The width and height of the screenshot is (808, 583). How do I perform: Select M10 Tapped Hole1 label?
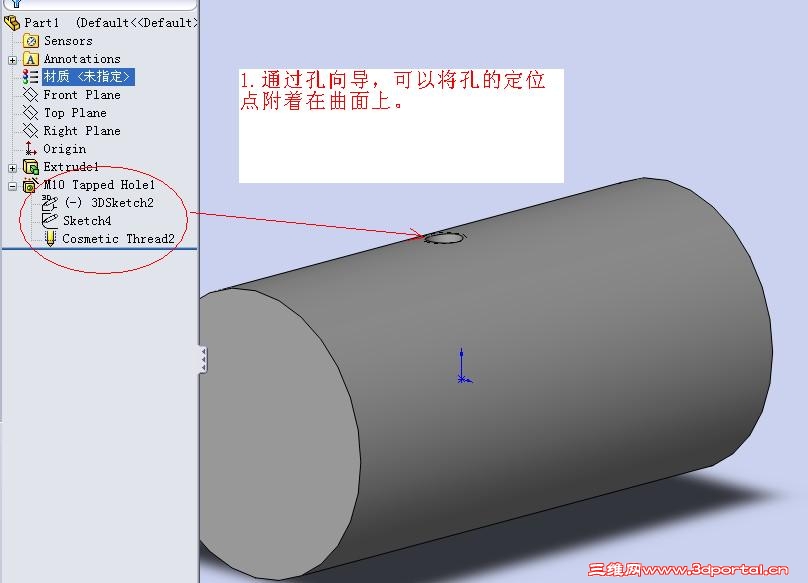coord(99,185)
